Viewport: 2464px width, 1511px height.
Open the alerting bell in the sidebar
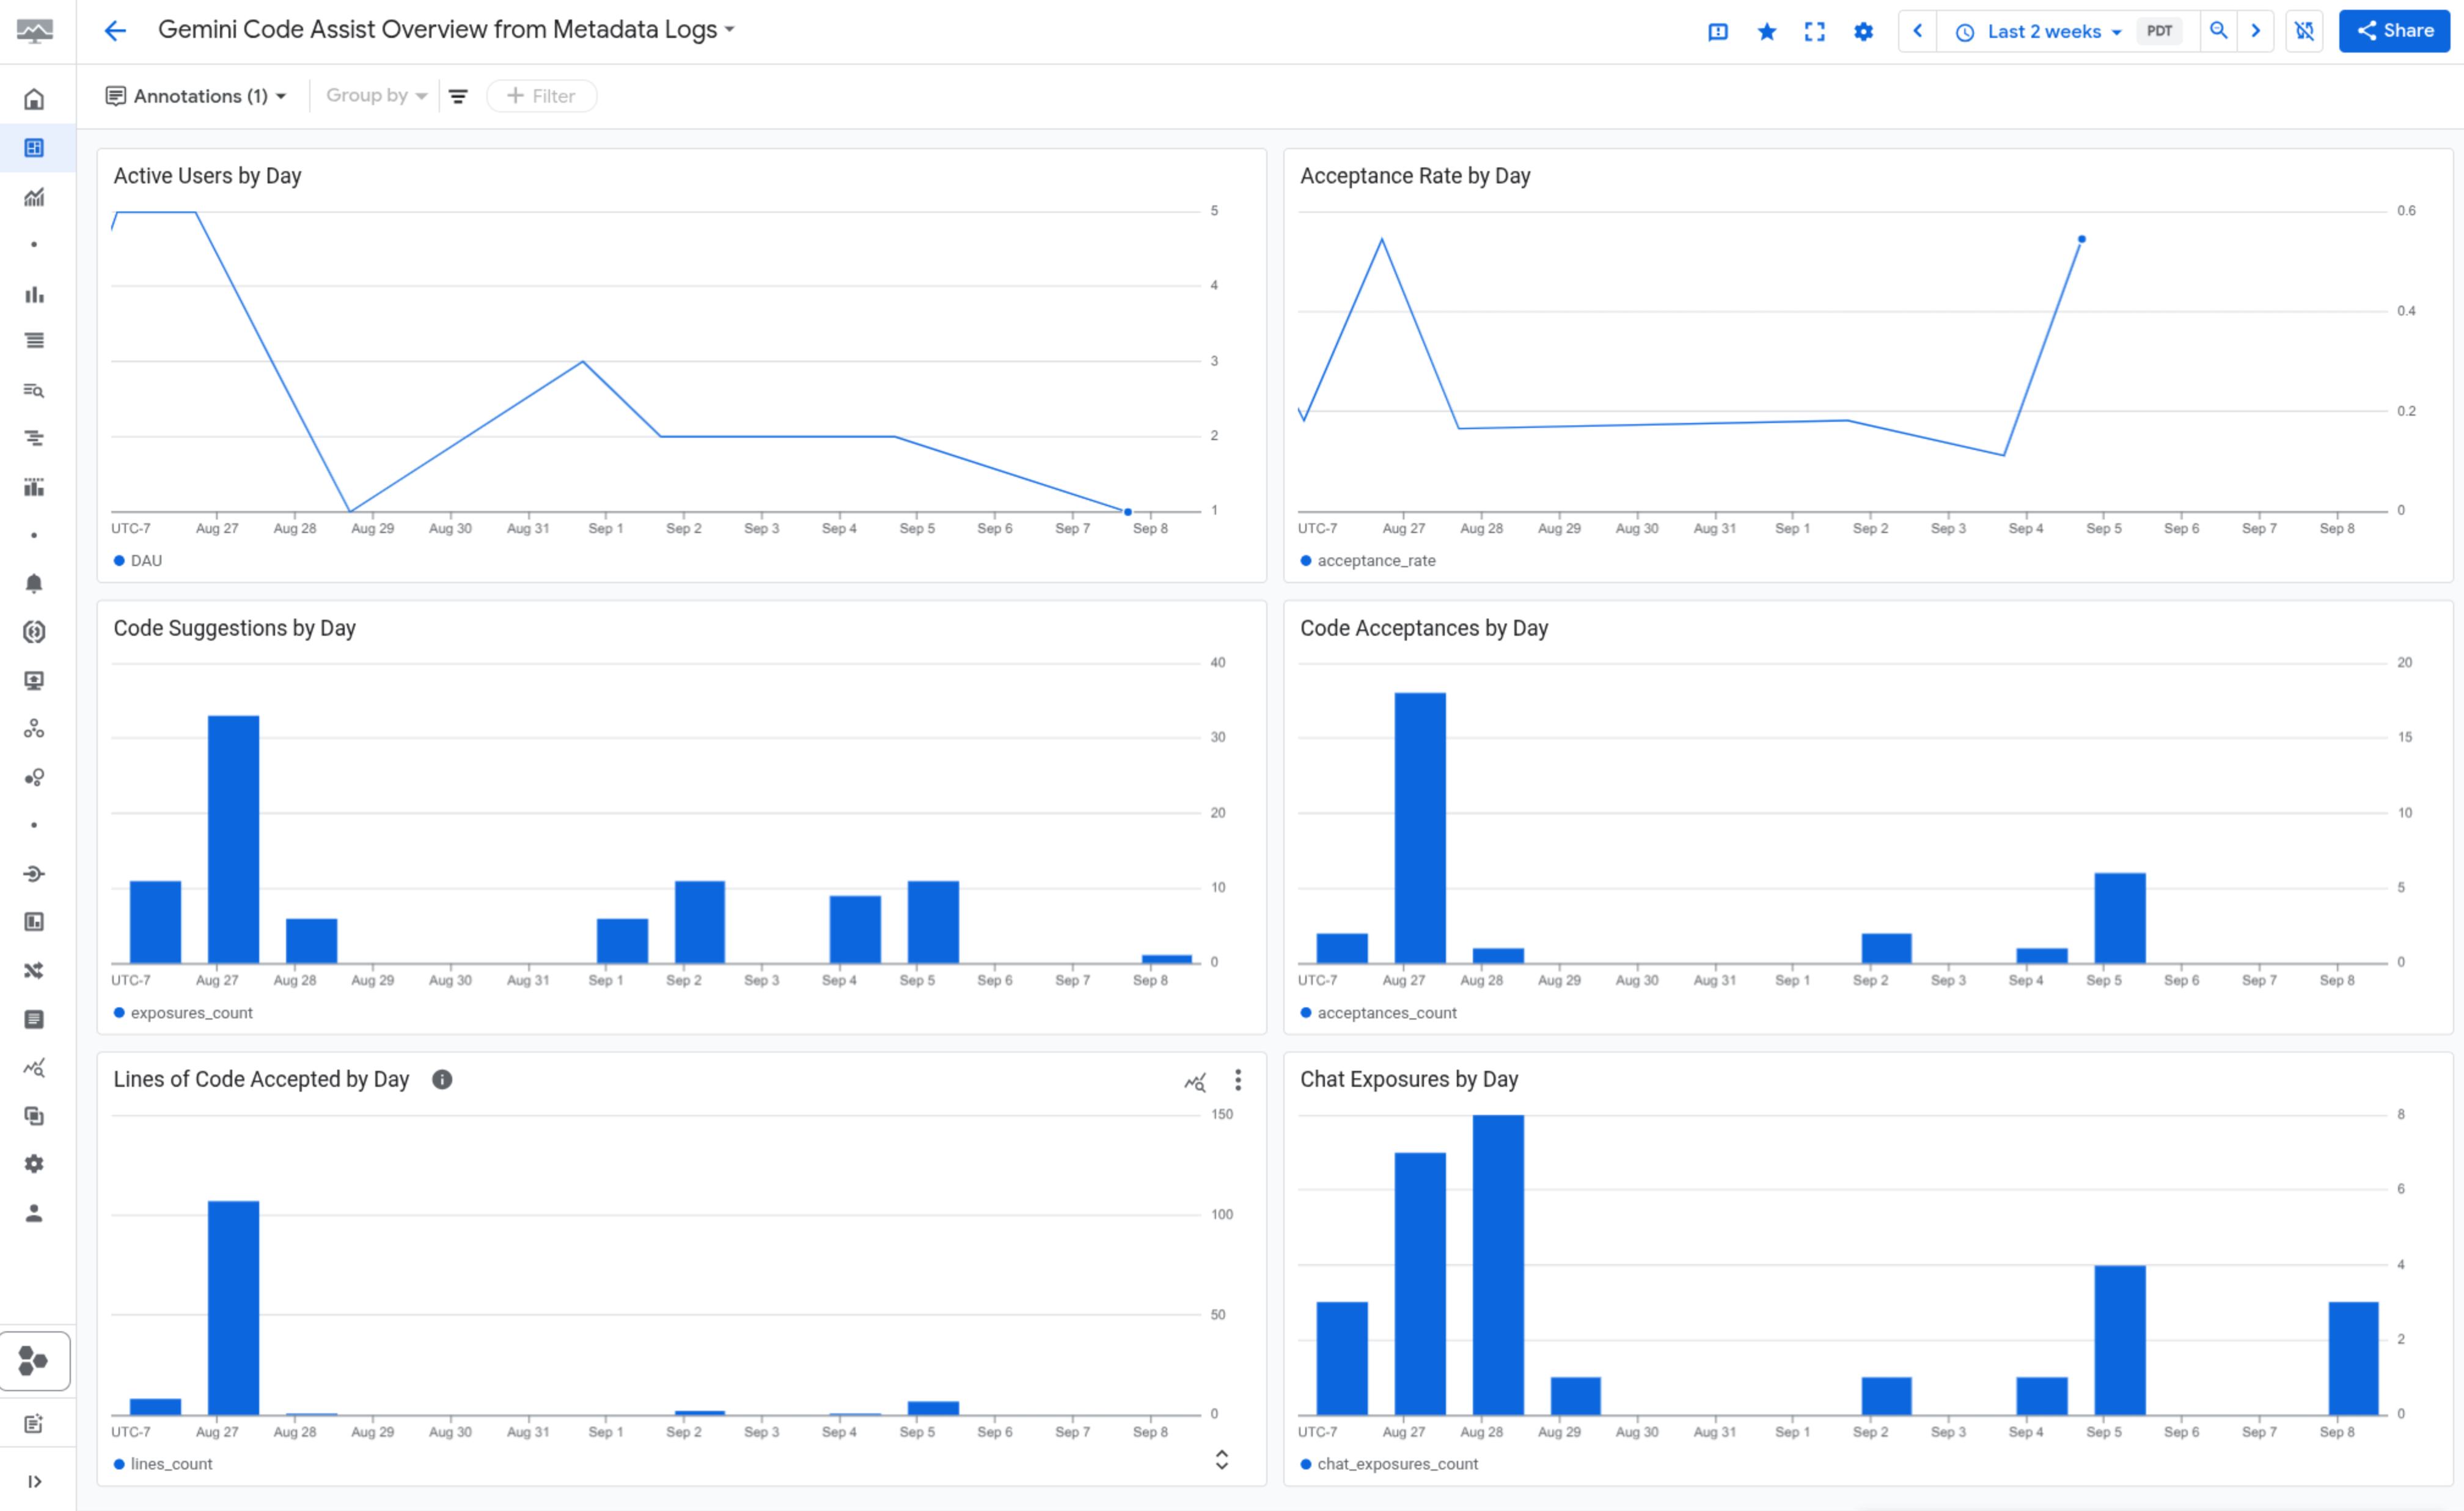point(33,583)
